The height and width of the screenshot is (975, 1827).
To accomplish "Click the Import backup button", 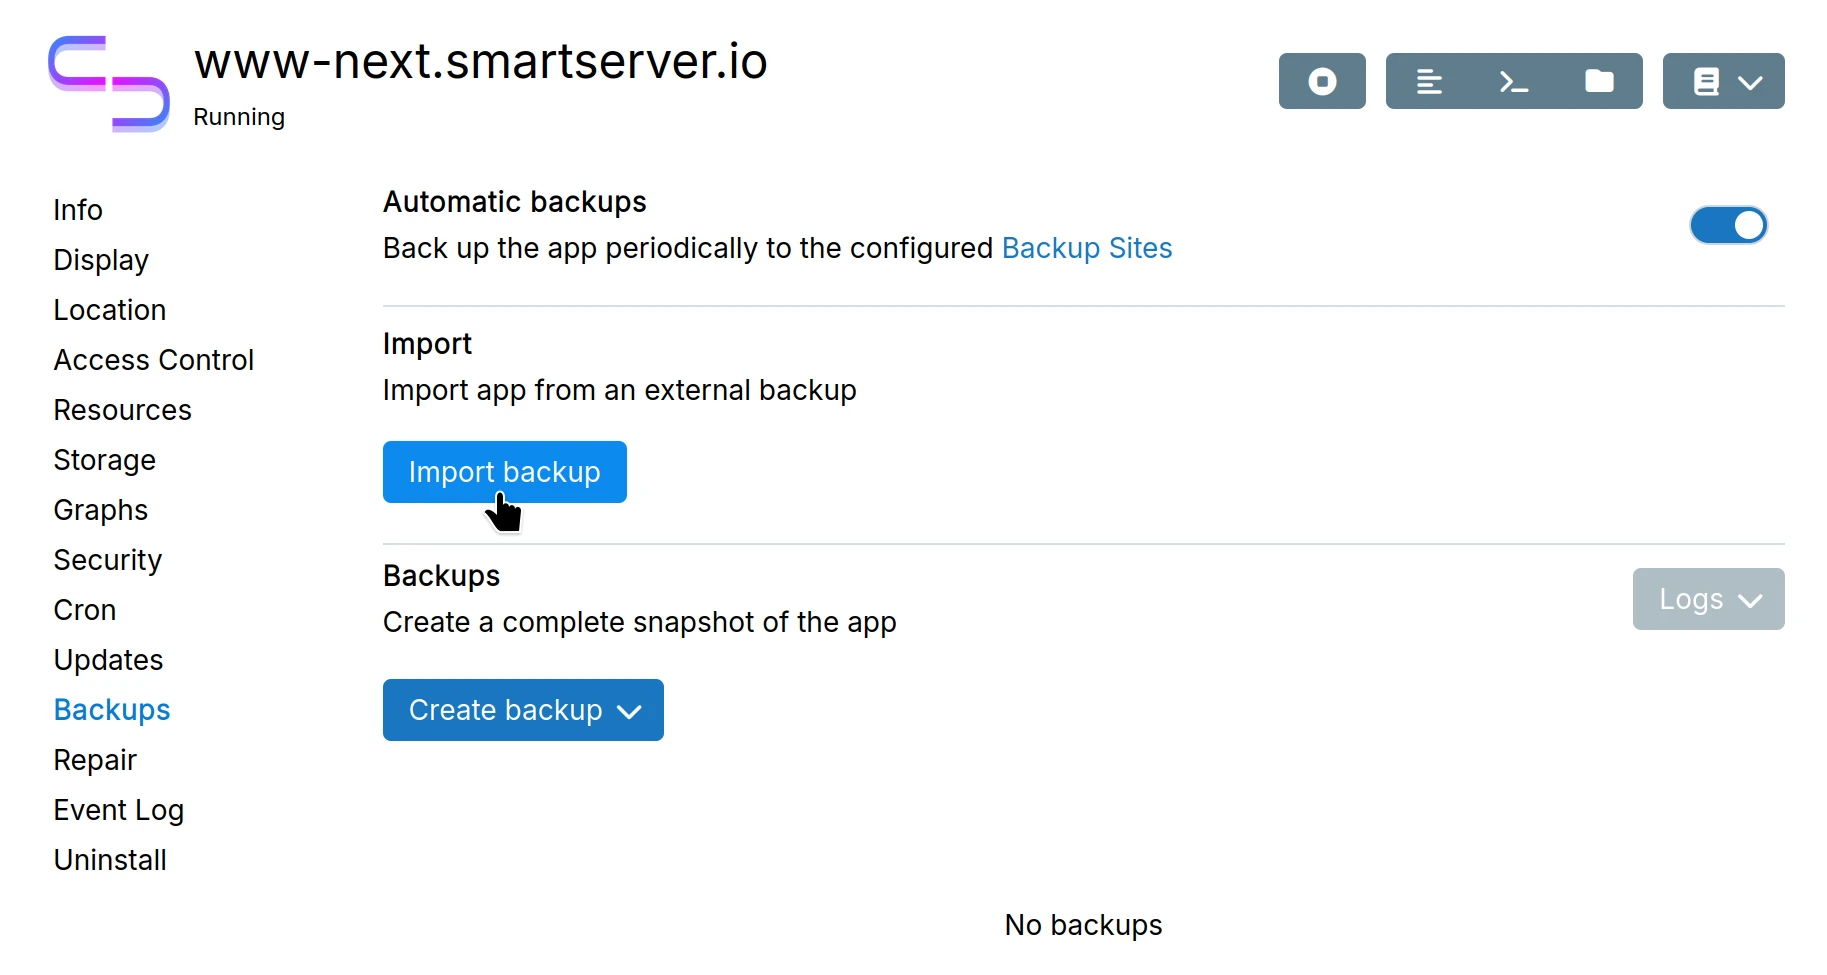I will [x=504, y=472].
